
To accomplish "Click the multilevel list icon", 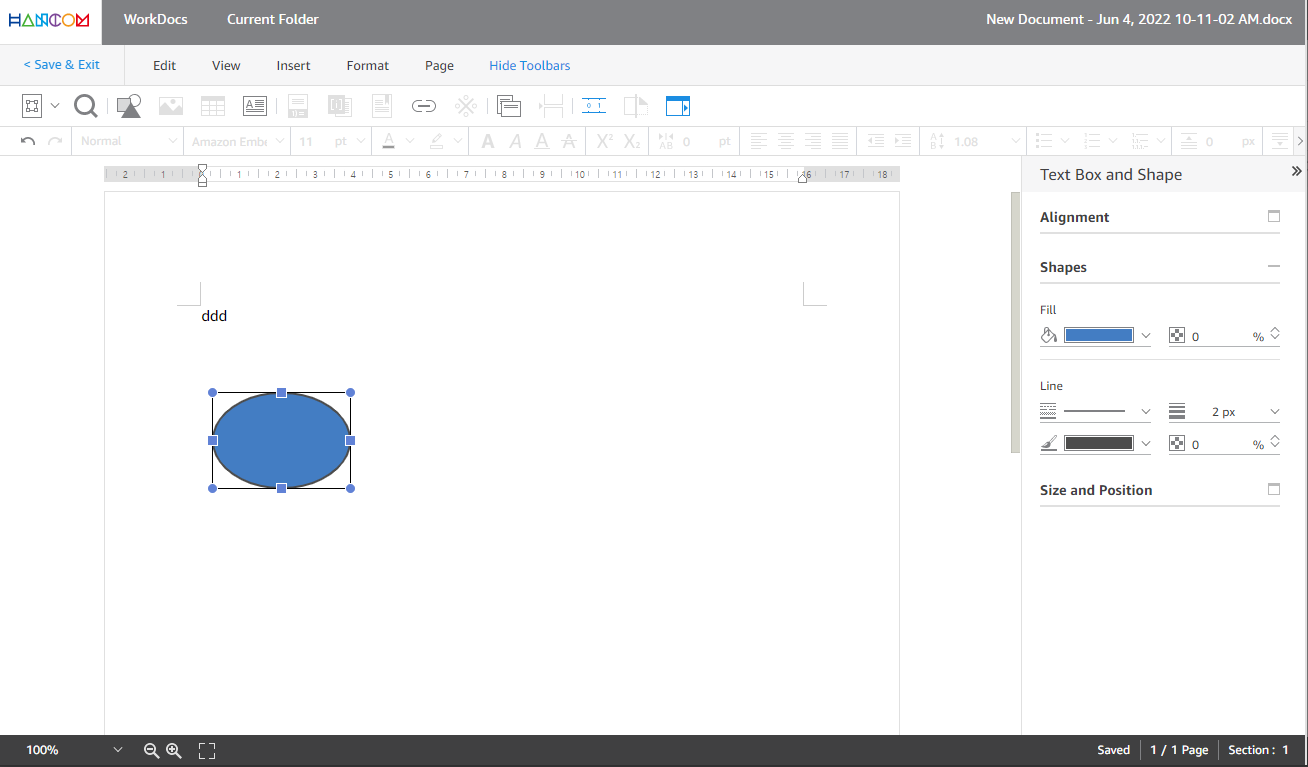I will click(1139, 141).
